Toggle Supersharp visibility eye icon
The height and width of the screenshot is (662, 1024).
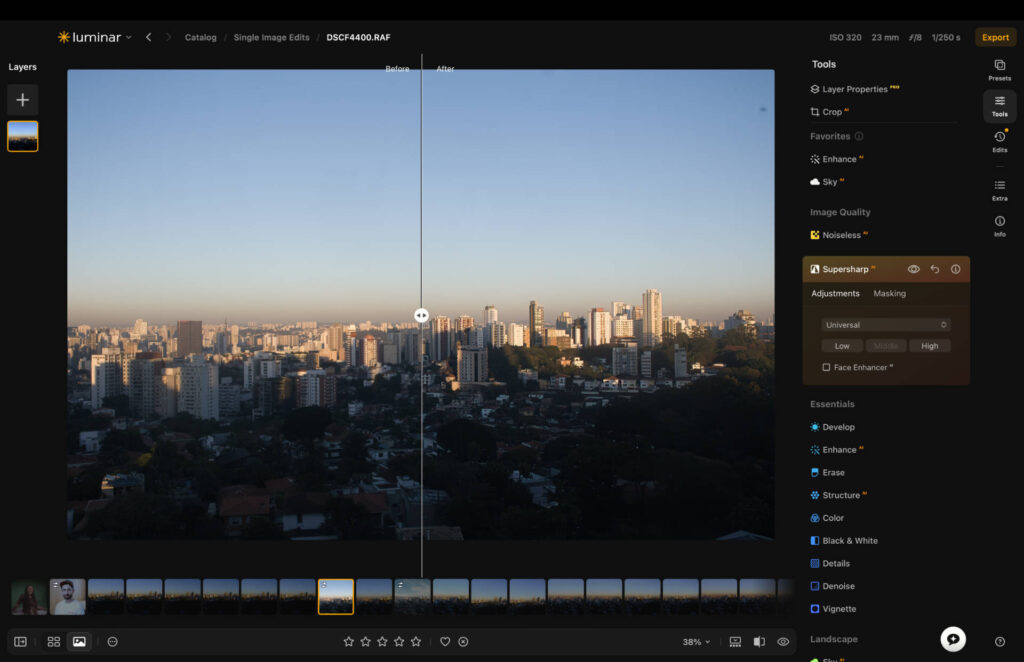[913, 269]
